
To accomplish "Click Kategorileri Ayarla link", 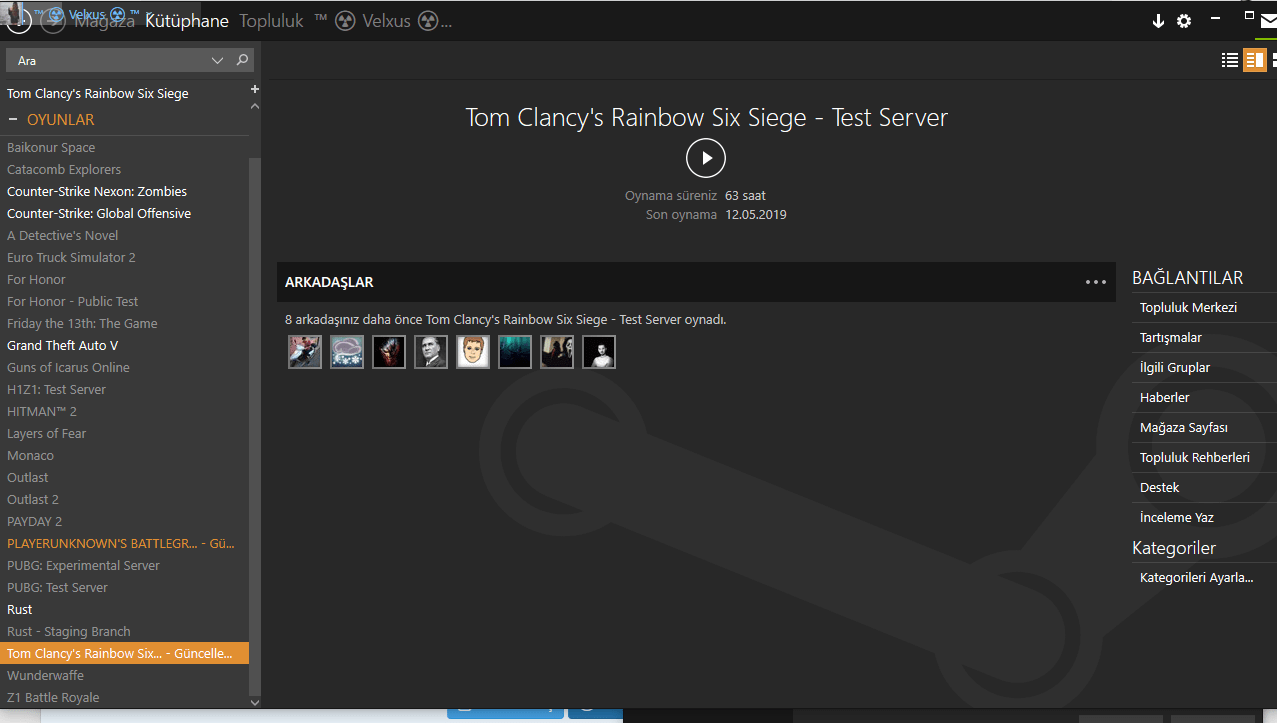I will click(1196, 577).
